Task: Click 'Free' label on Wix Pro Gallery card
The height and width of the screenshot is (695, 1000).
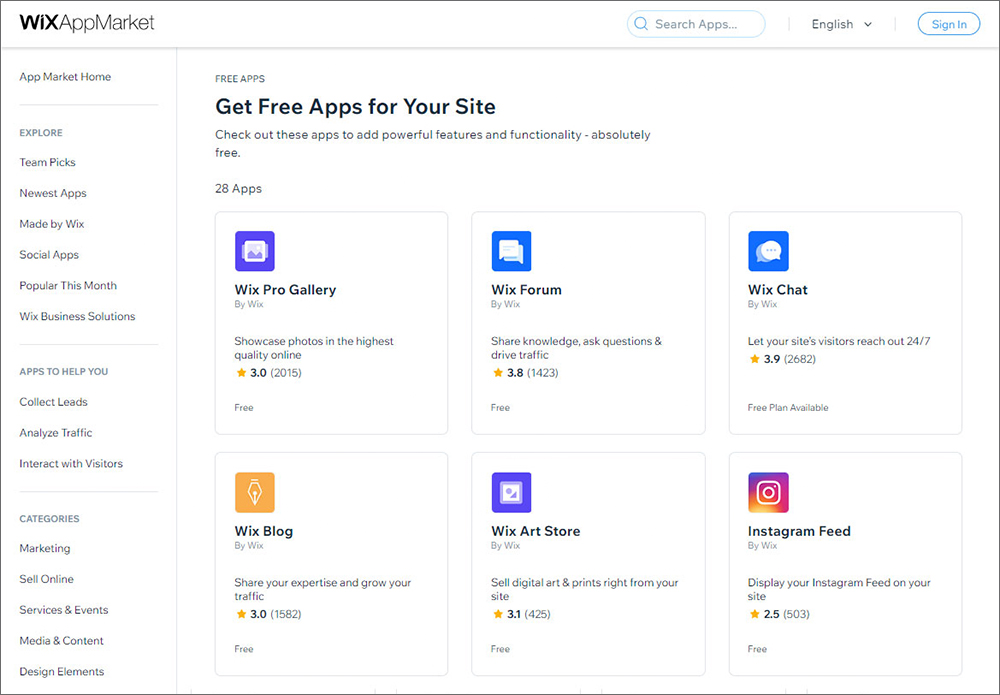Action: [x=244, y=407]
